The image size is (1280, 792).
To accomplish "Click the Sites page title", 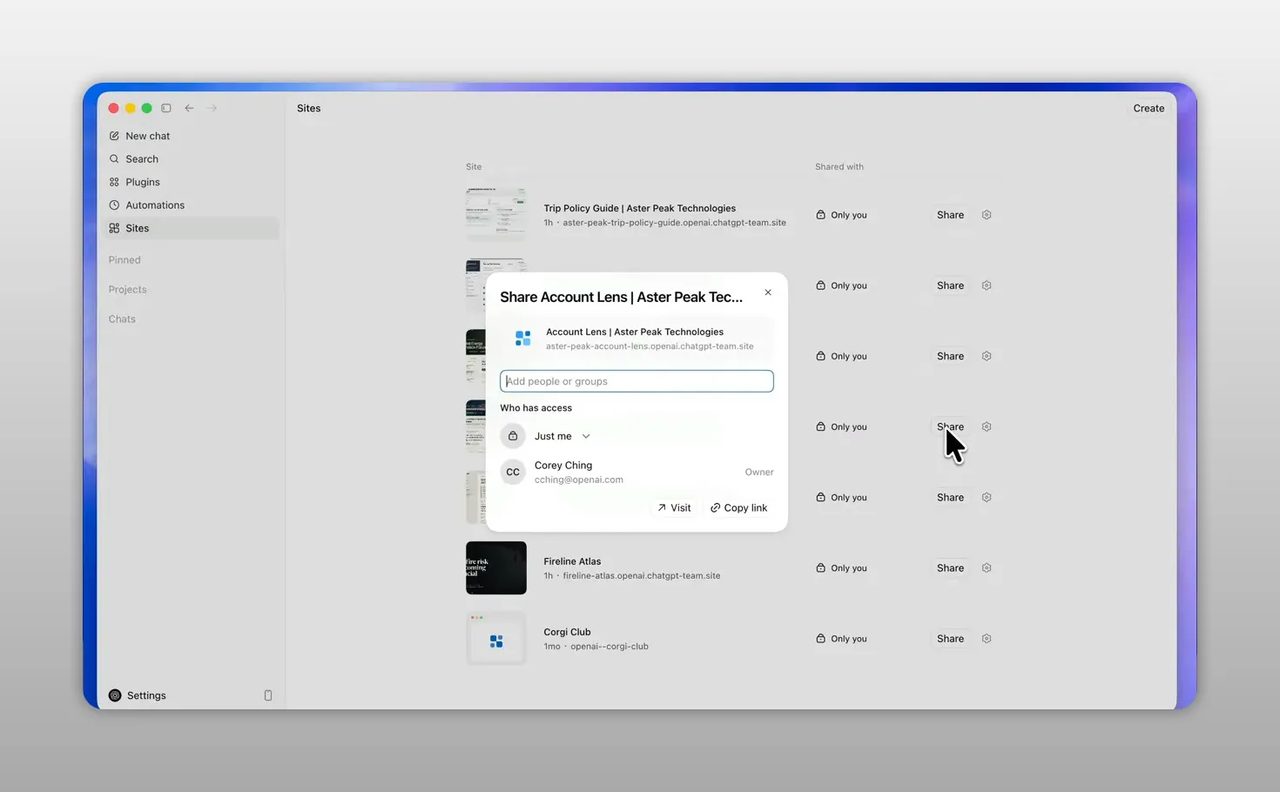I will click(309, 108).
